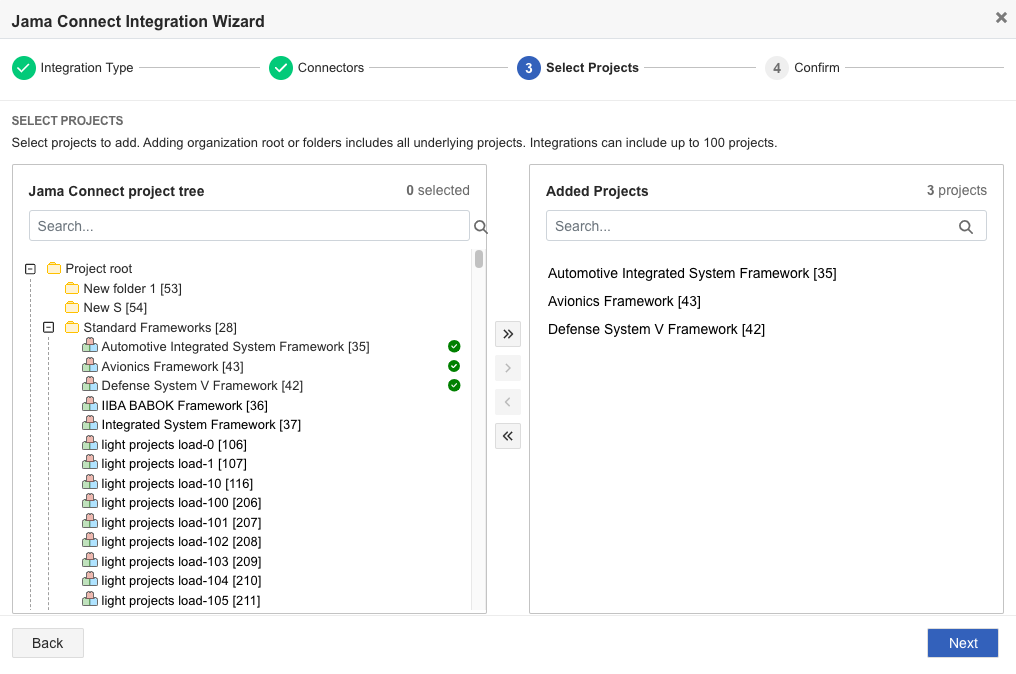Screen dimensions: 1016x674
Task: Click the Avionics Framework project icon in tree
Action: coord(90,366)
